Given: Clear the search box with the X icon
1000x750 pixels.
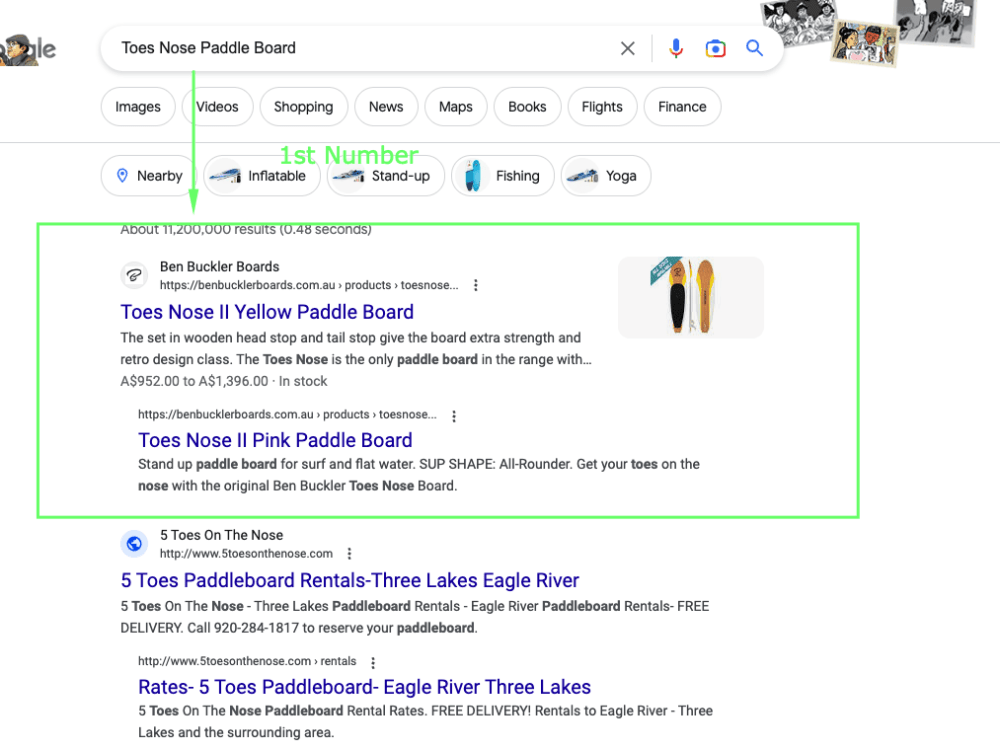Looking at the screenshot, I should (x=628, y=48).
